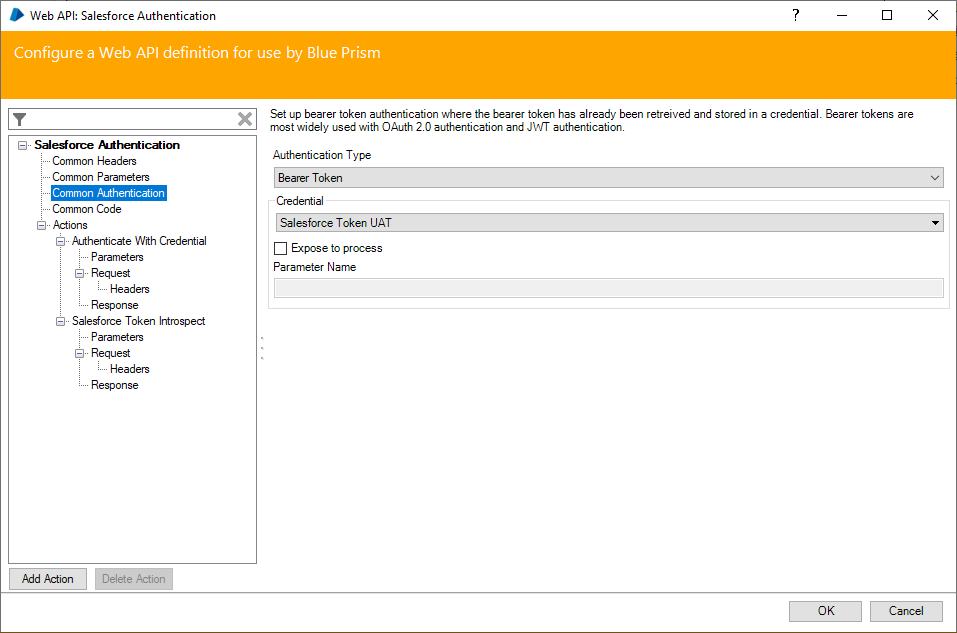
Task: Collapse the Salesforce Authentication root node
Action: coord(23,145)
